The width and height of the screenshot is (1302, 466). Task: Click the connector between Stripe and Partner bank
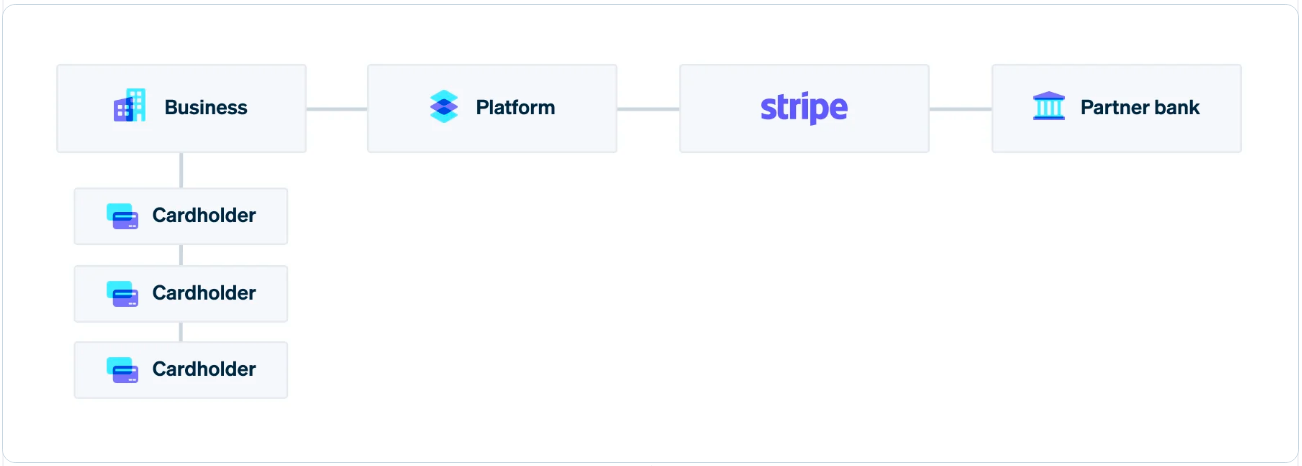click(x=960, y=108)
